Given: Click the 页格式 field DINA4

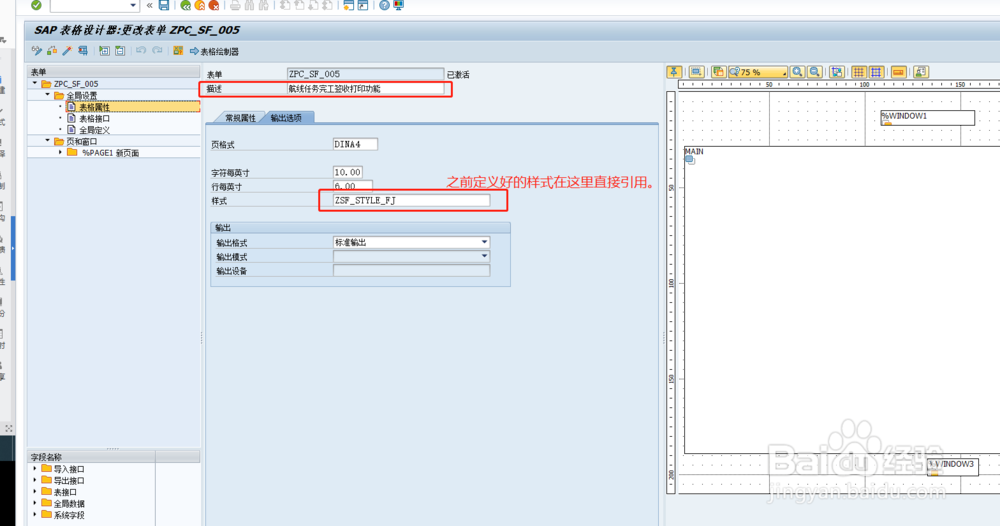Looking at the screenshot, I should tap(355, 144).
